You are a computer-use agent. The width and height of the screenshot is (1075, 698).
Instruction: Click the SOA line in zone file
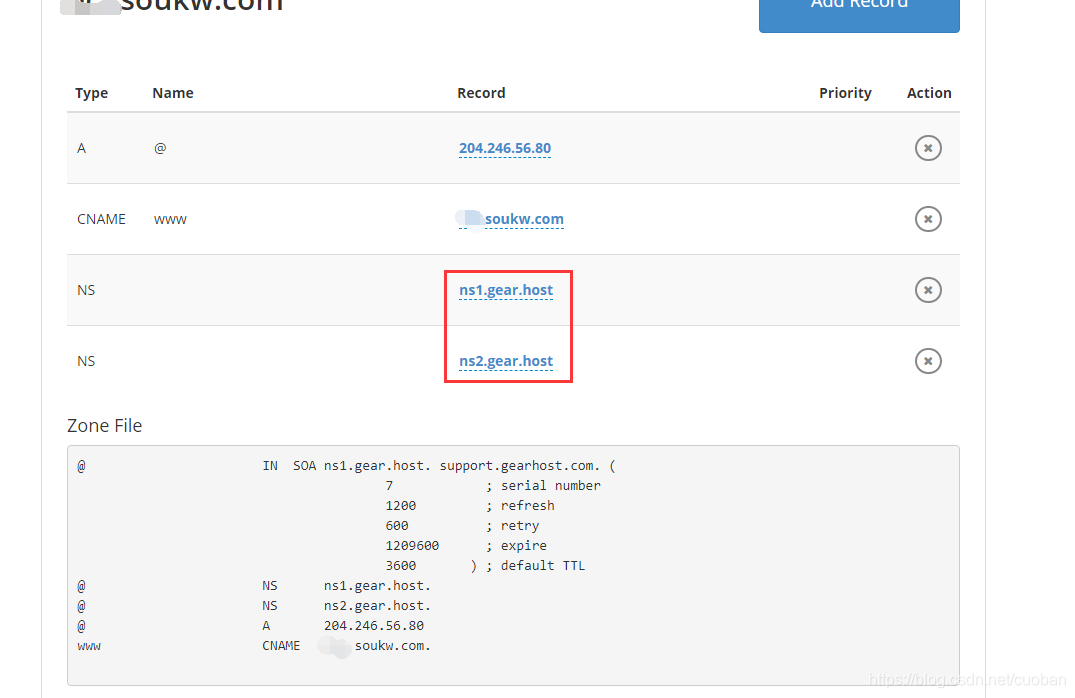346,466
